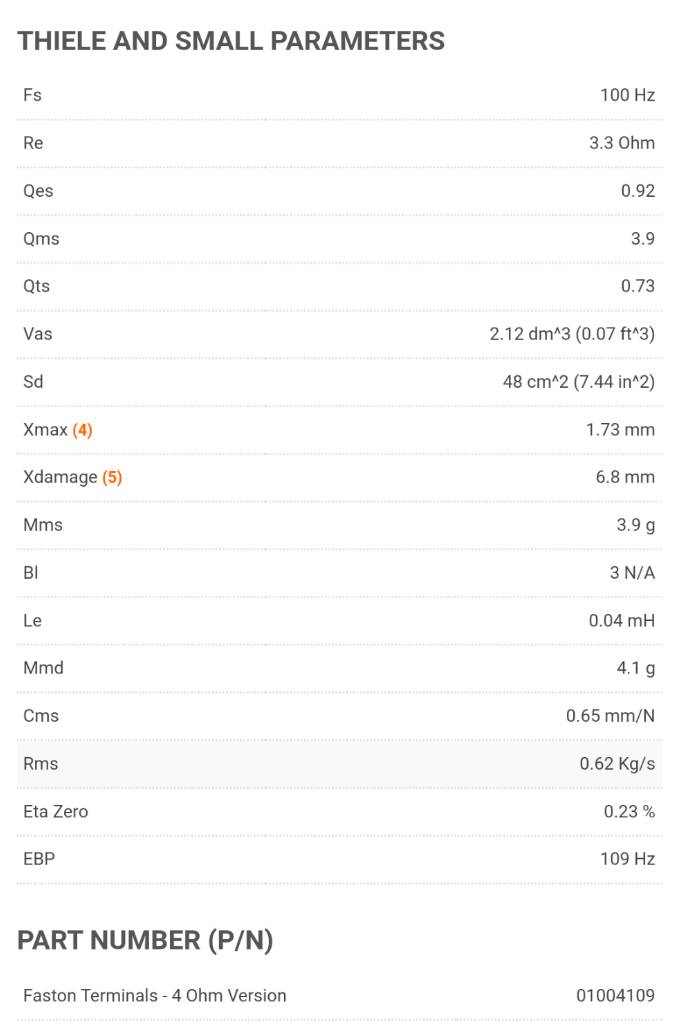This screenshot has width=680, height=1024.
Task: Select the Thiele and Small Parameters heading
Action: pyautogui.click(x=231, y=40)
